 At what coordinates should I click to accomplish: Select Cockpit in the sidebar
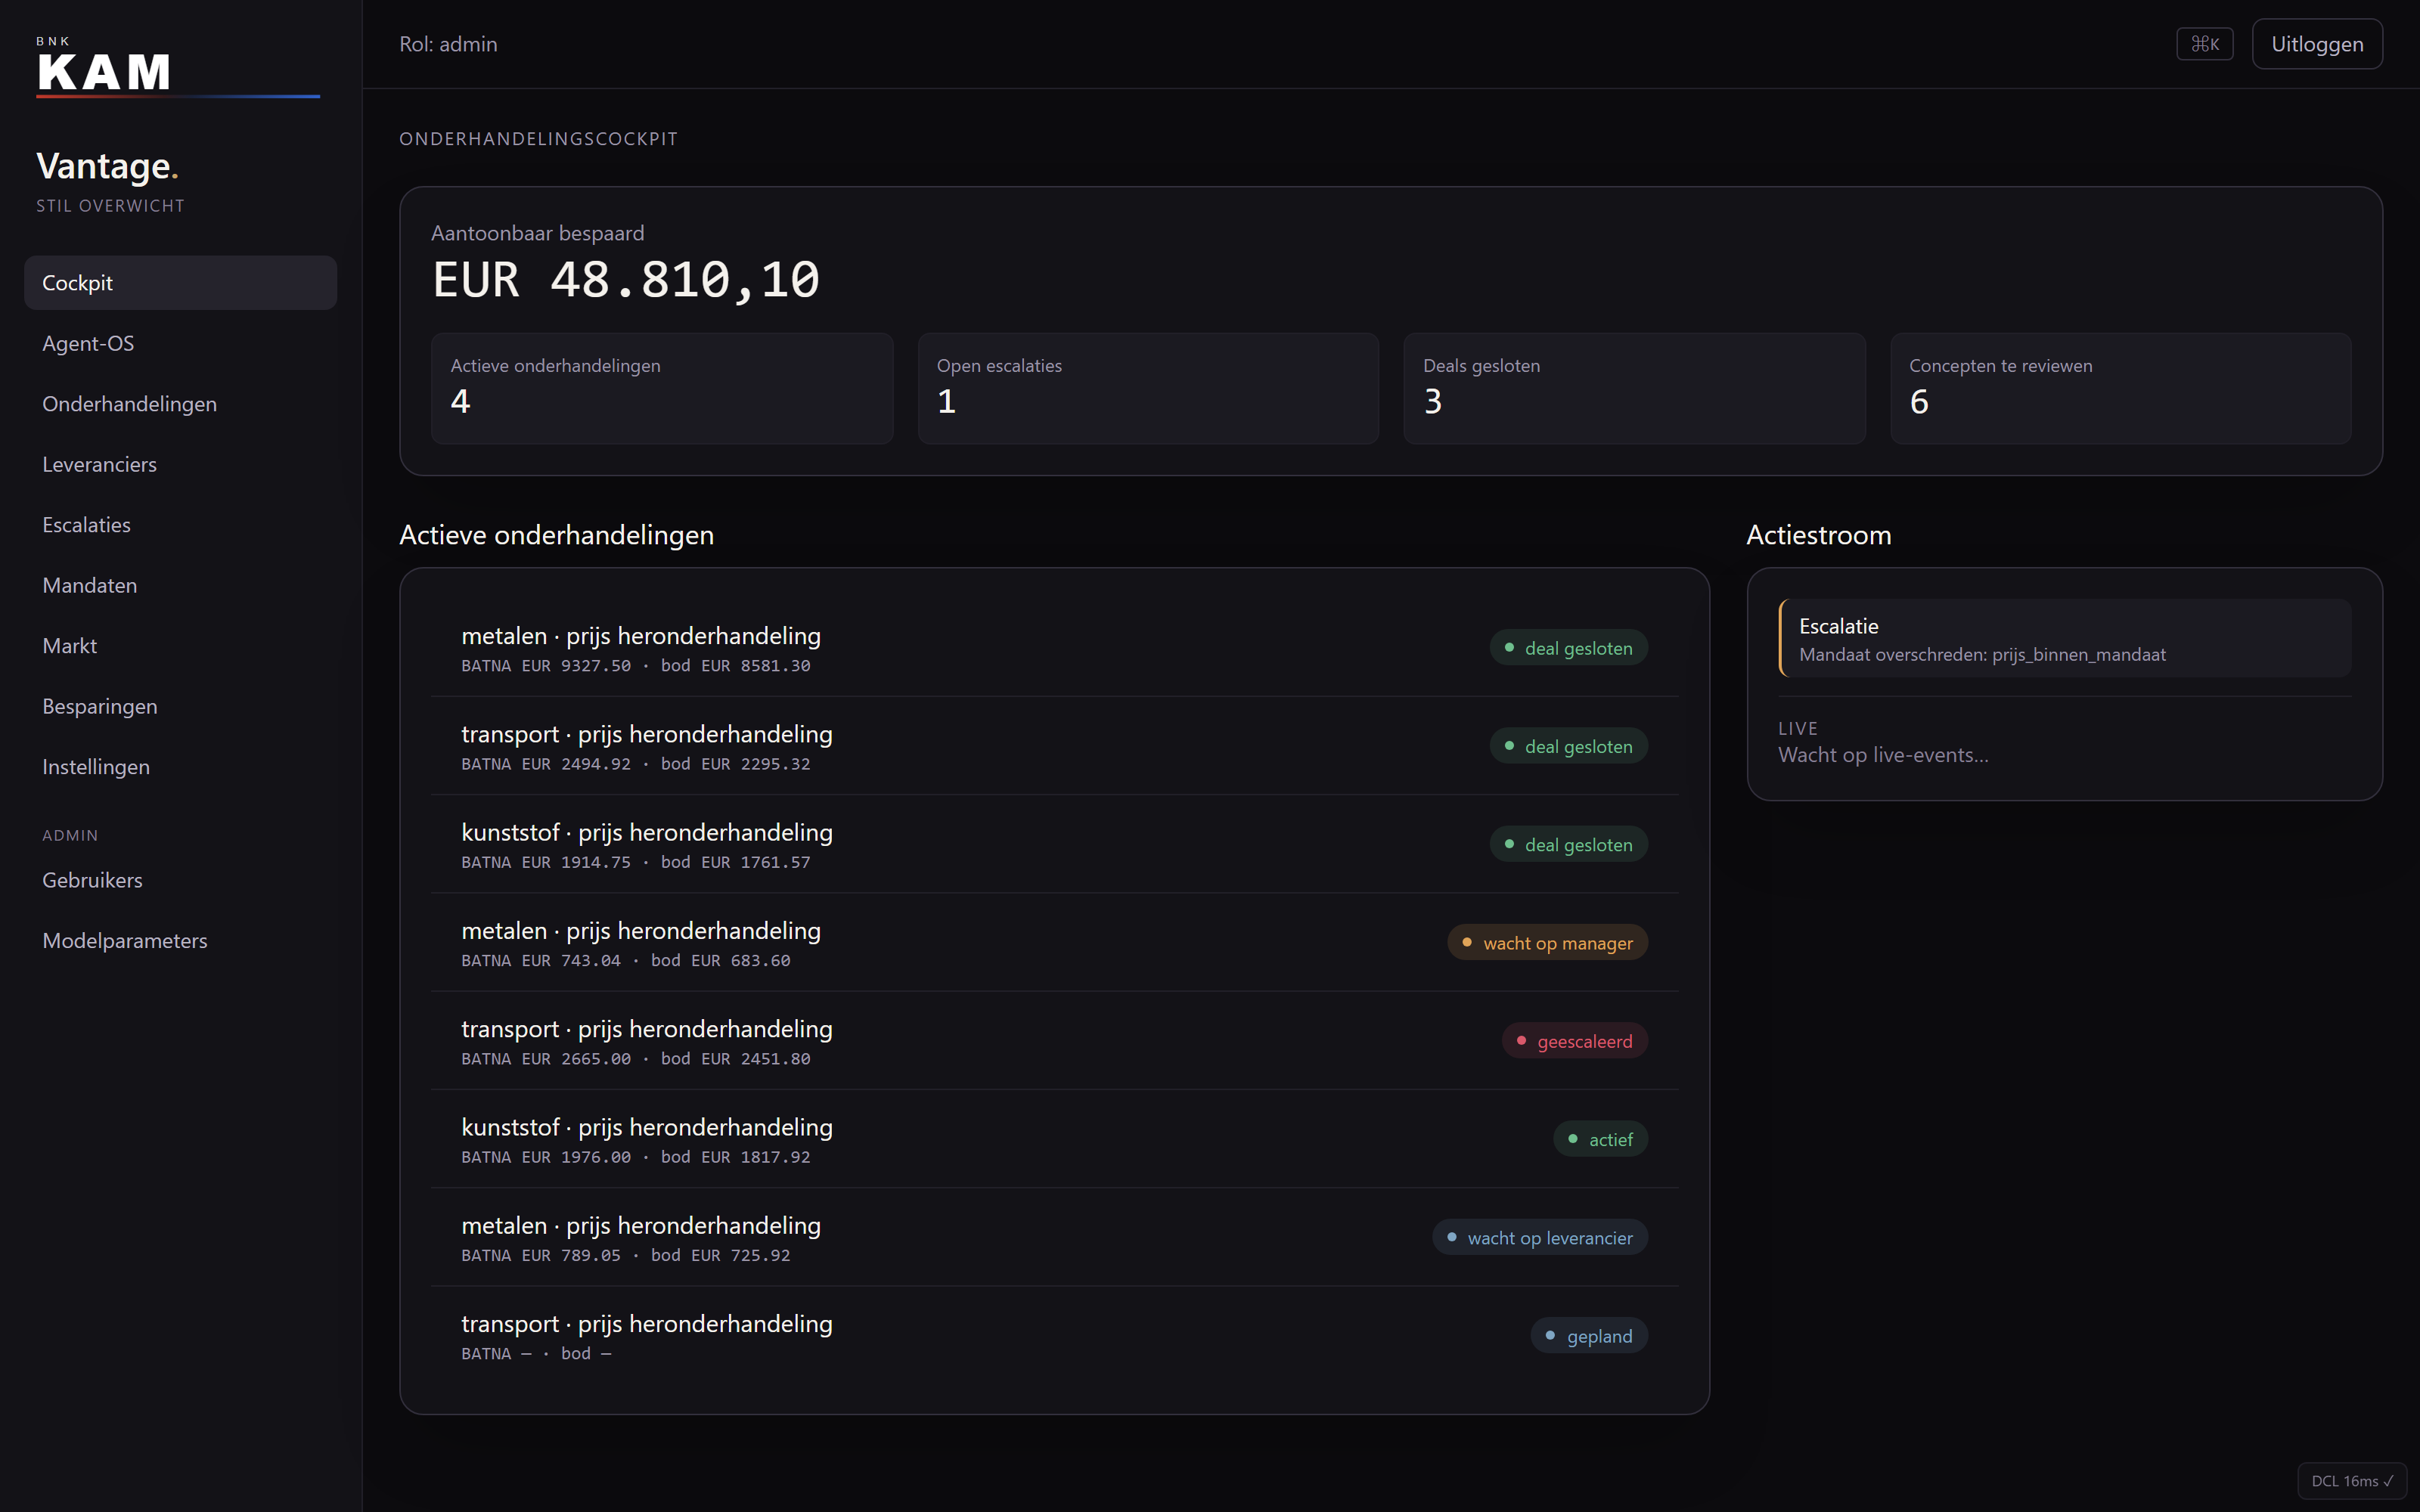pyautogui.click(x=180, y=283)
